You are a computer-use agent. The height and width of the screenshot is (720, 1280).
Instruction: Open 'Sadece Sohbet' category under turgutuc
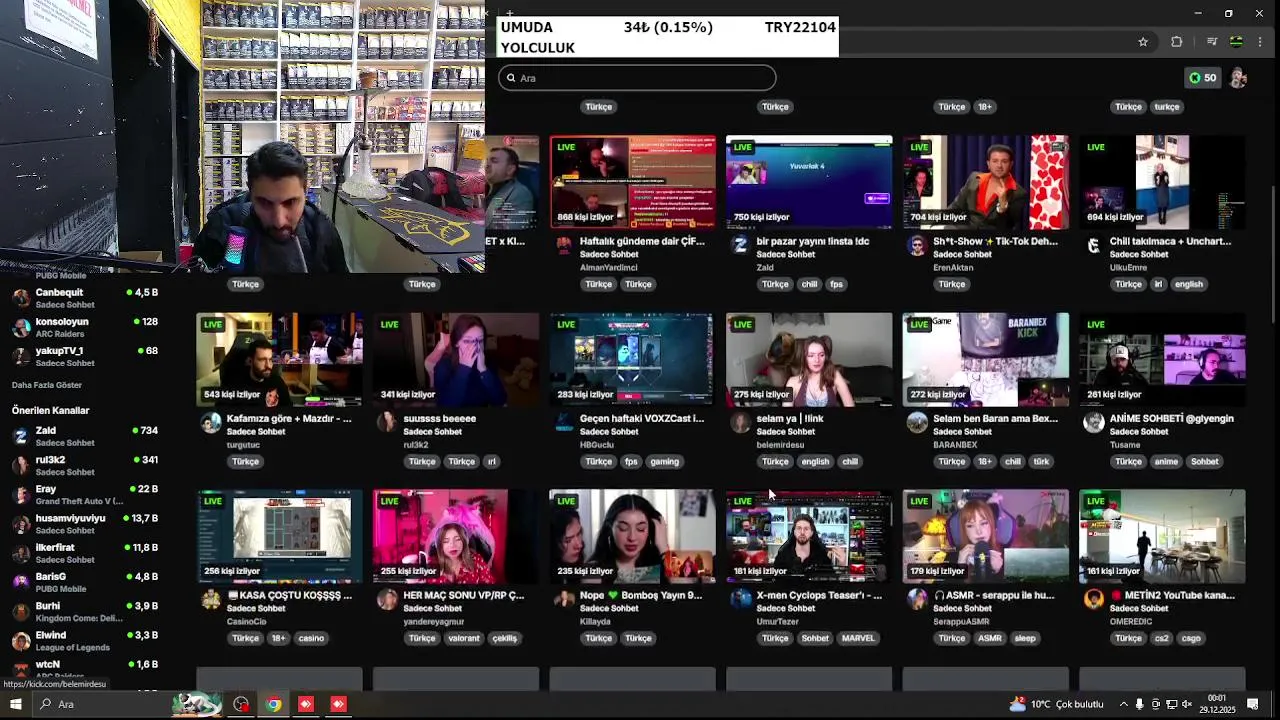click(x=256, y=432)
